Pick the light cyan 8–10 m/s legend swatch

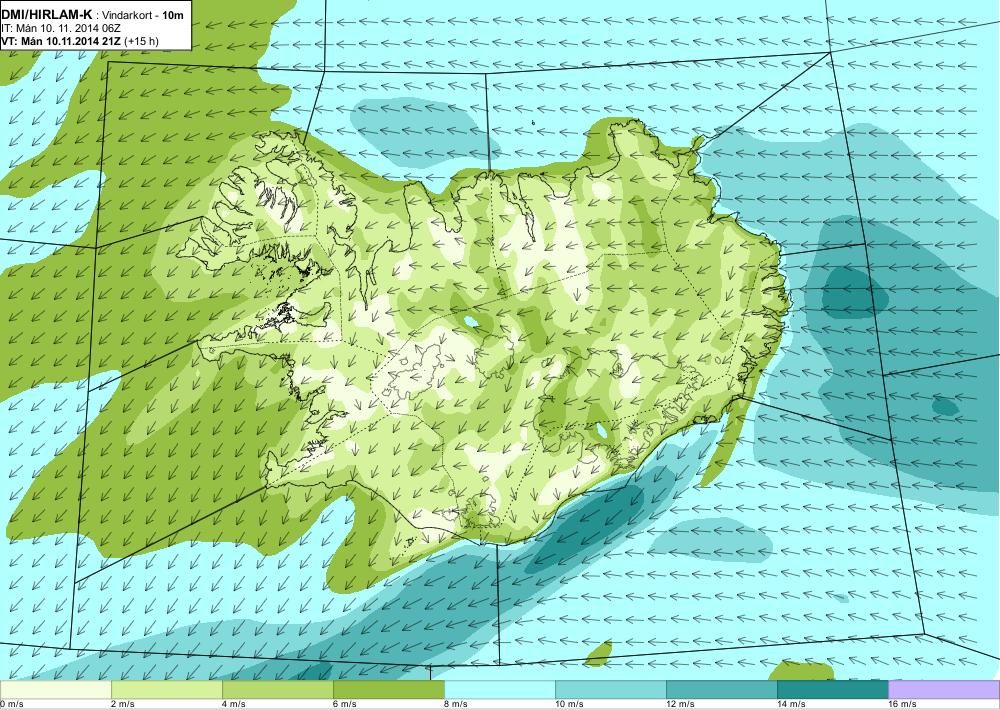499,690
